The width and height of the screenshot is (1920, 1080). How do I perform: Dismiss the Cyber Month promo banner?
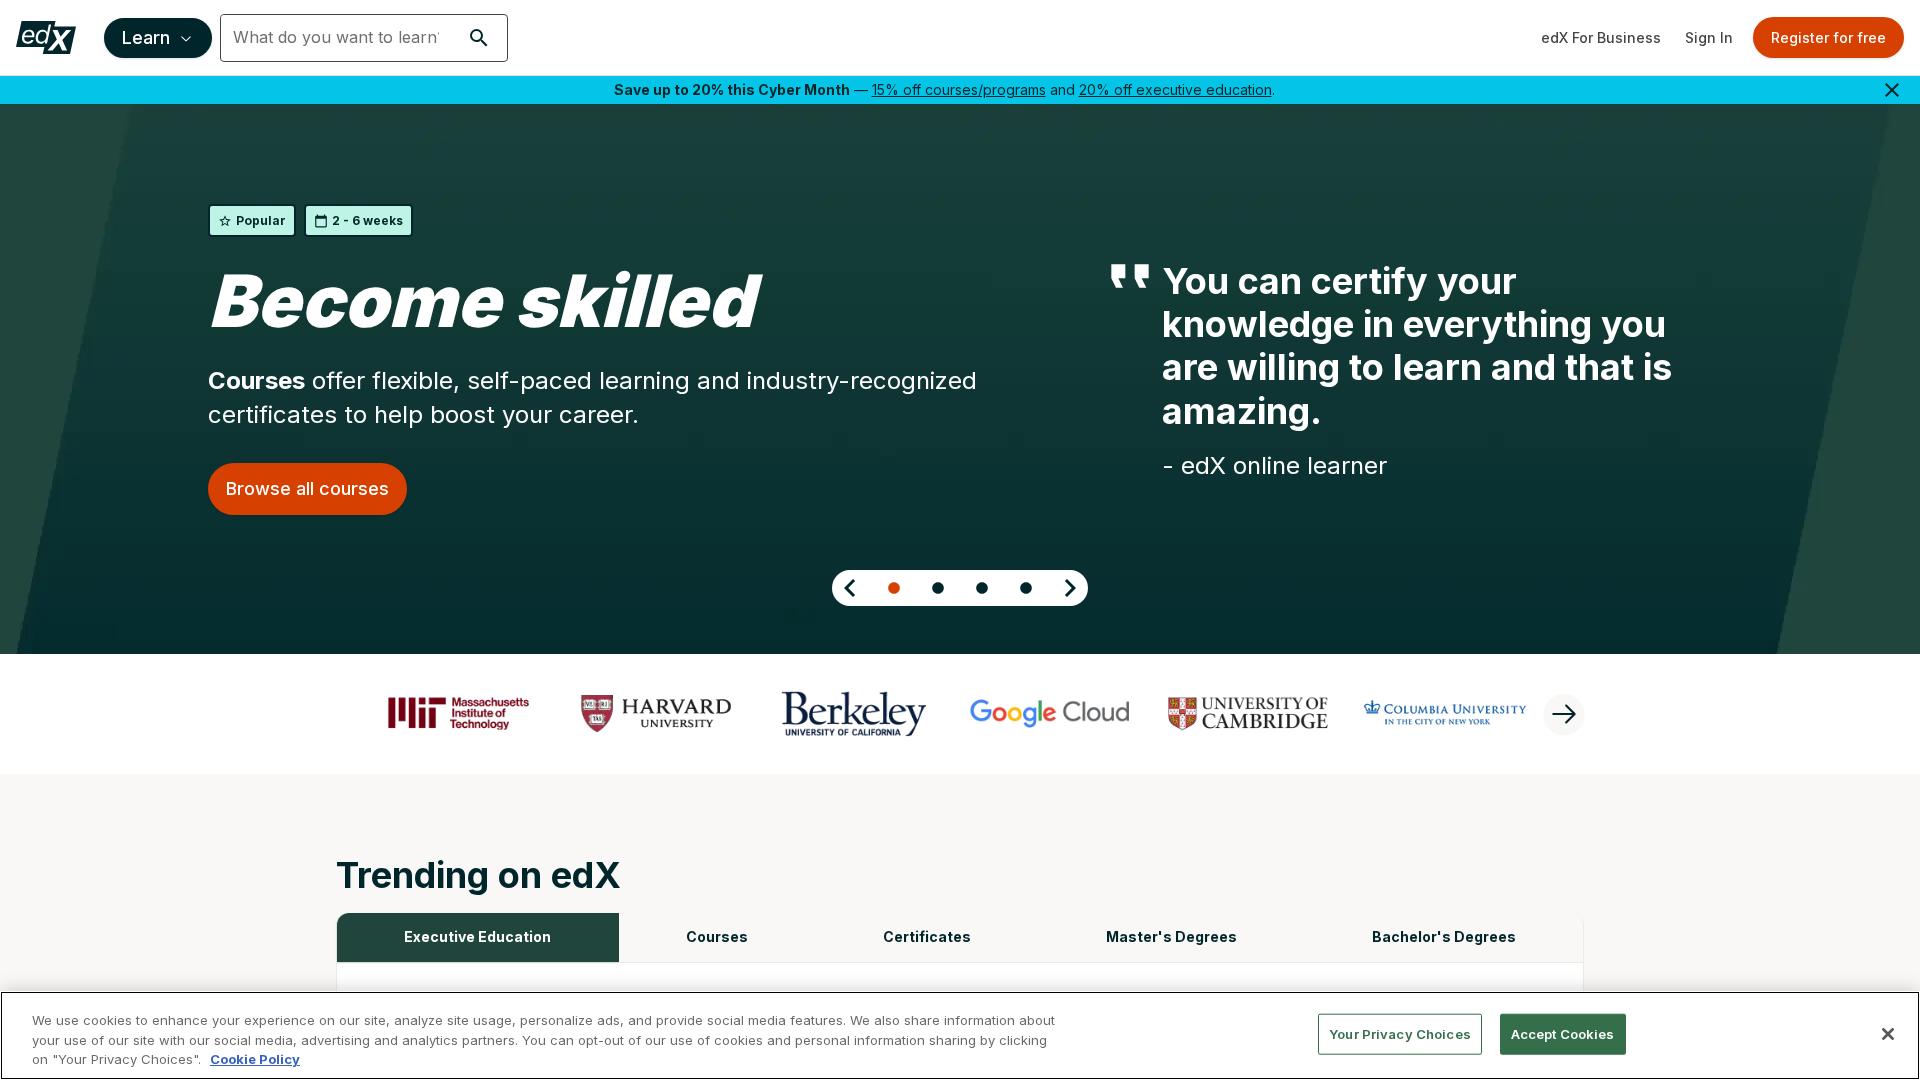coord(1891,90)
